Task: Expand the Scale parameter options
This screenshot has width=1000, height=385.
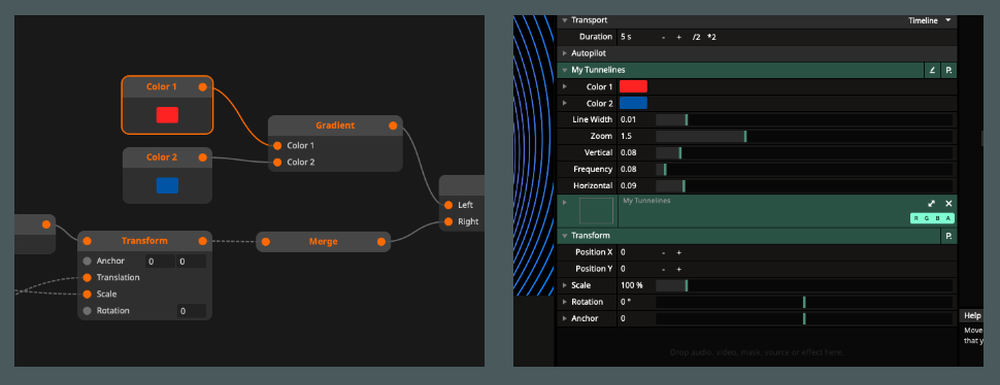Action: pos(564,286)
